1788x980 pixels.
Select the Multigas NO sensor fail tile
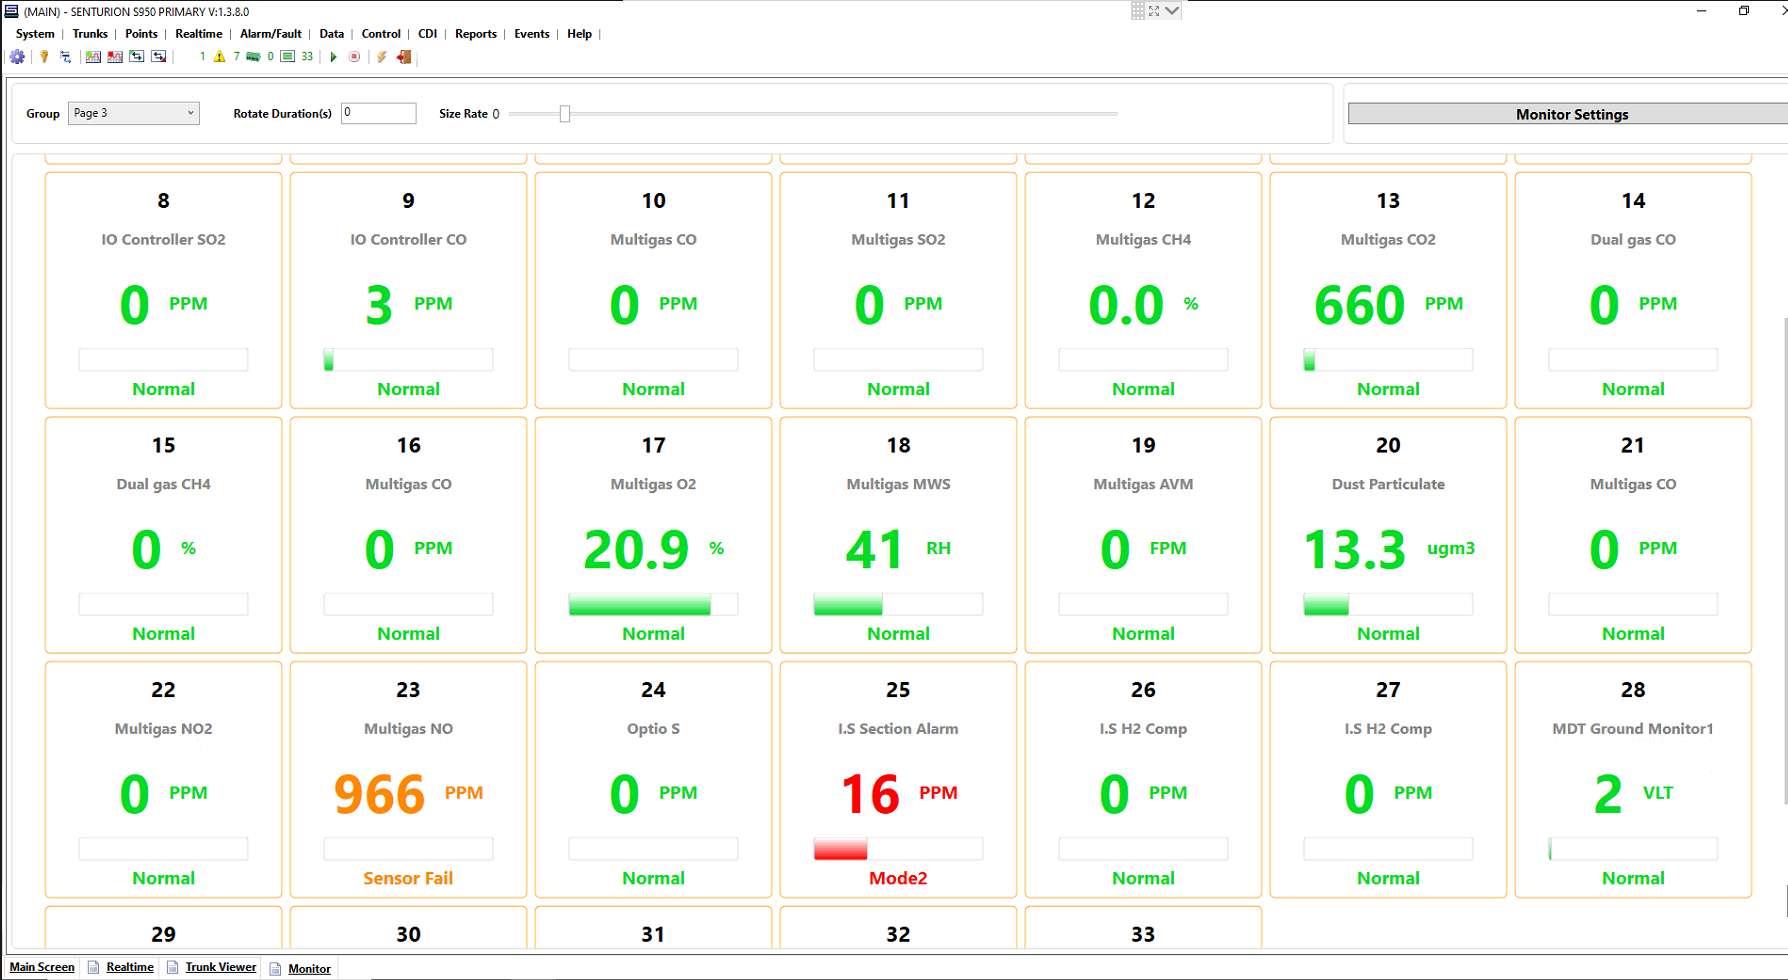[x=408, y=780]
